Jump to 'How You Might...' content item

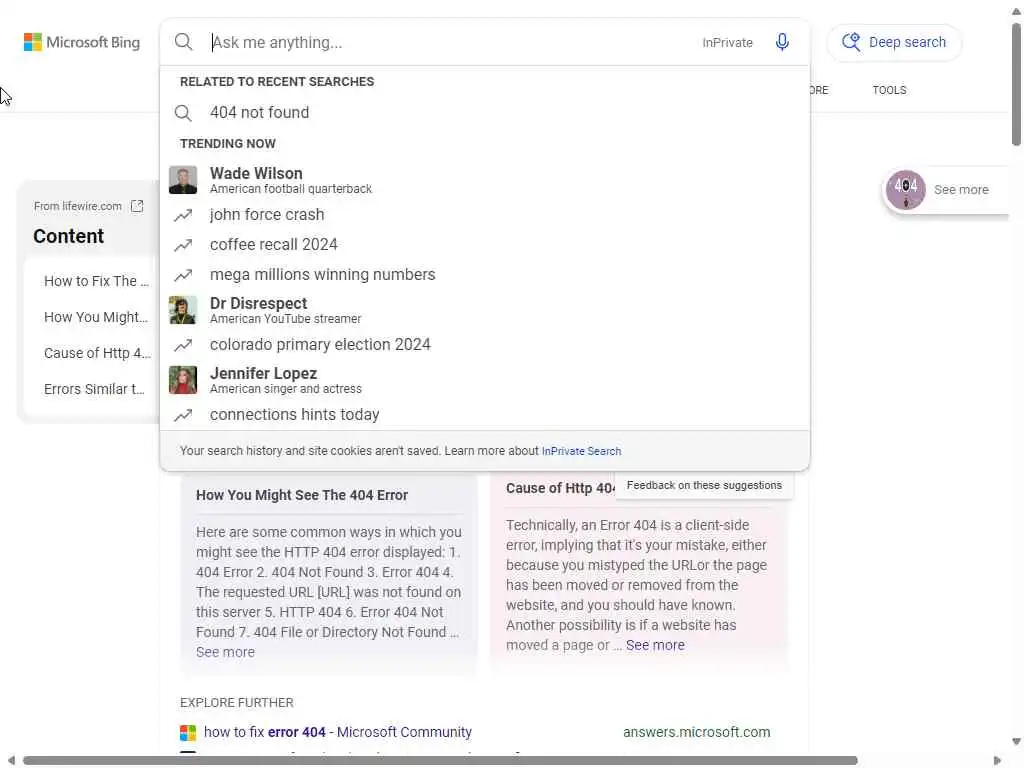click(96, 317)
